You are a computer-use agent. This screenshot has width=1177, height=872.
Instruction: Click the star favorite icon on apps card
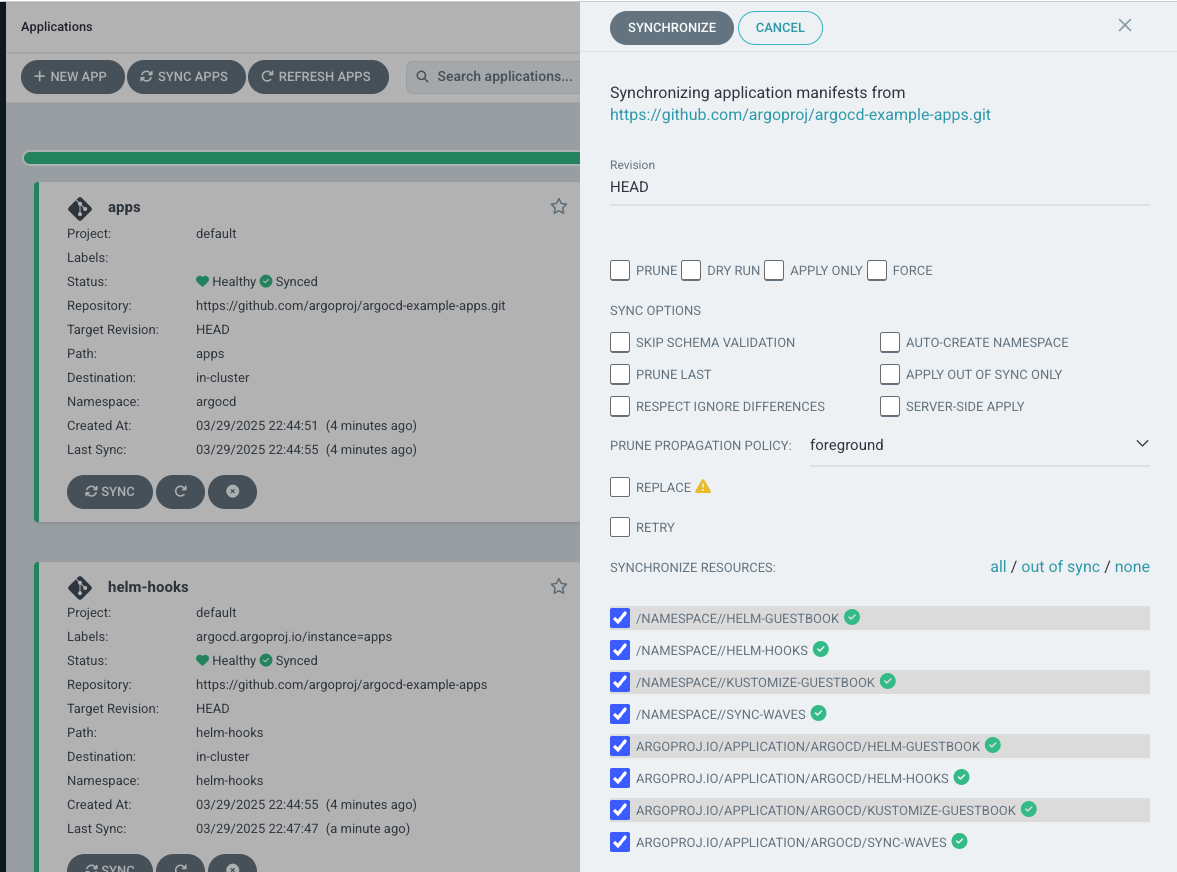tap(558, 206)
